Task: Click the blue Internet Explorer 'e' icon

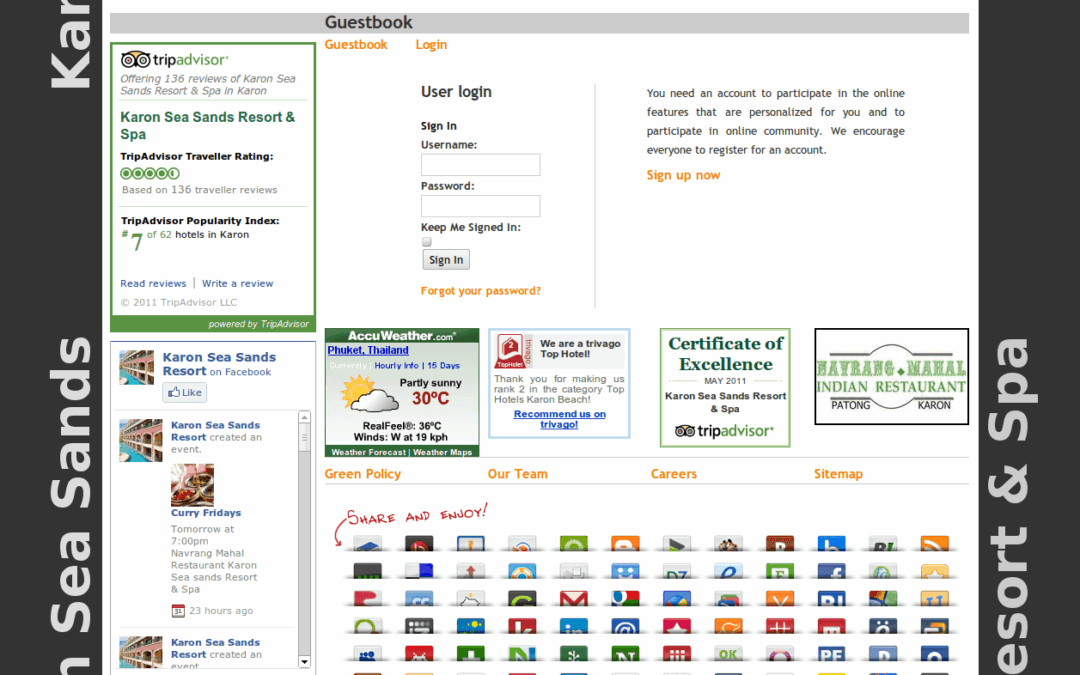Action: 728,571
